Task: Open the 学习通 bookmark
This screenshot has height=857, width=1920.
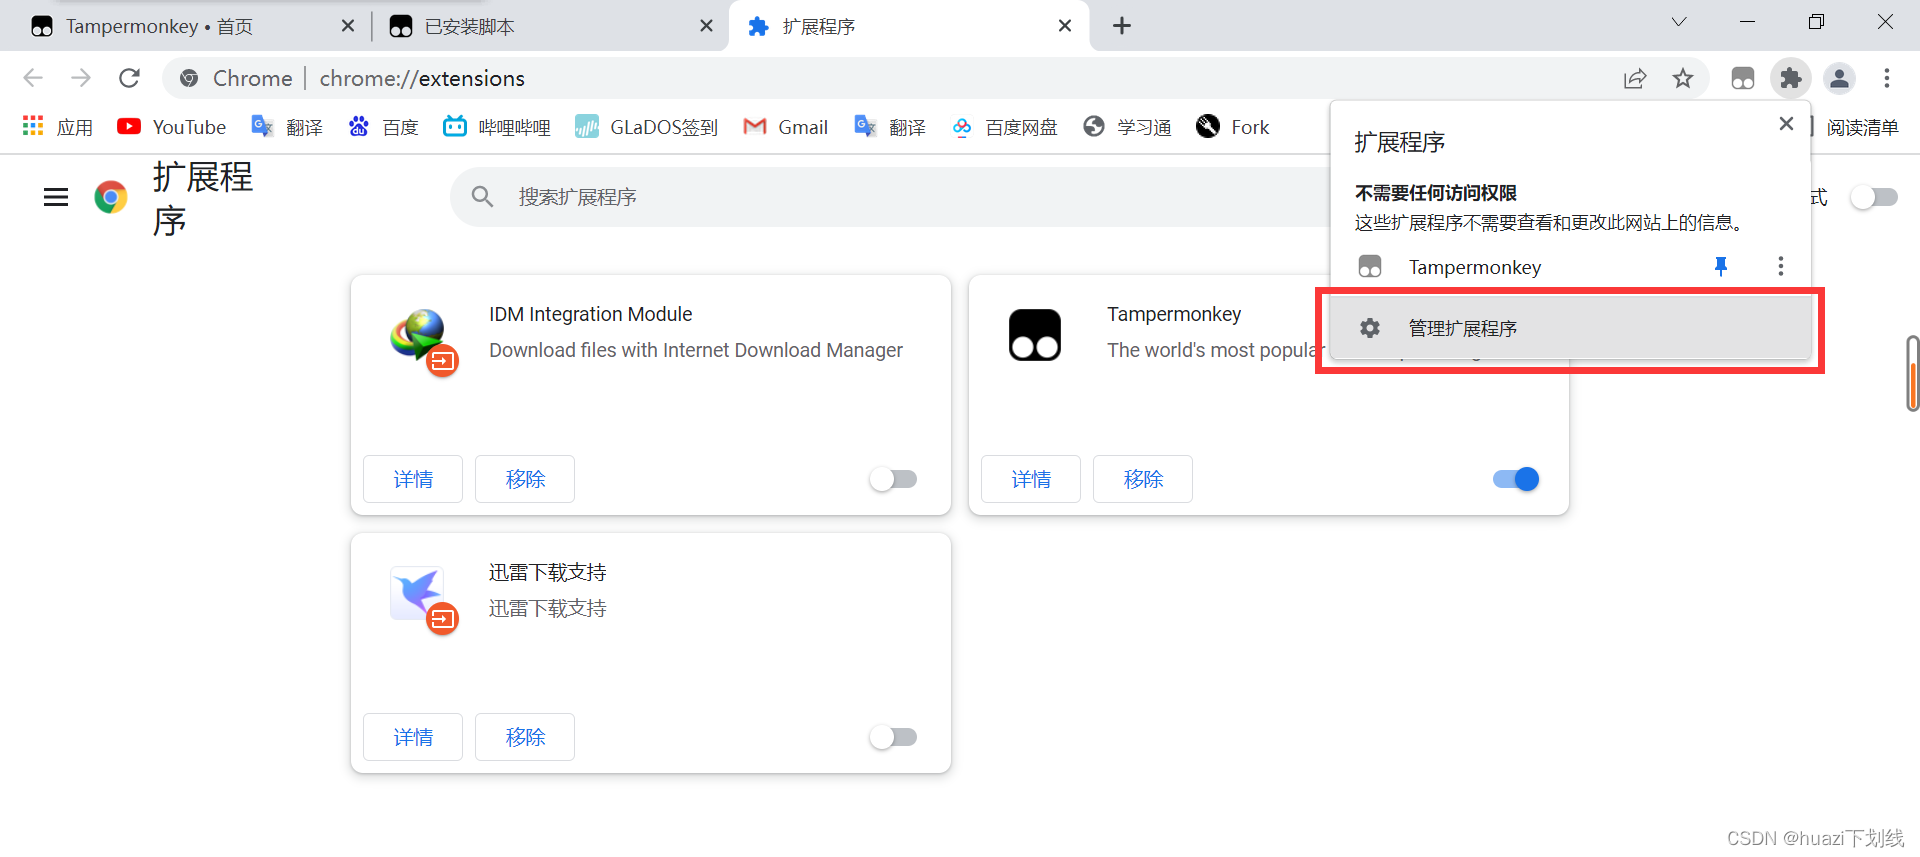Action: coord(1127,127)
